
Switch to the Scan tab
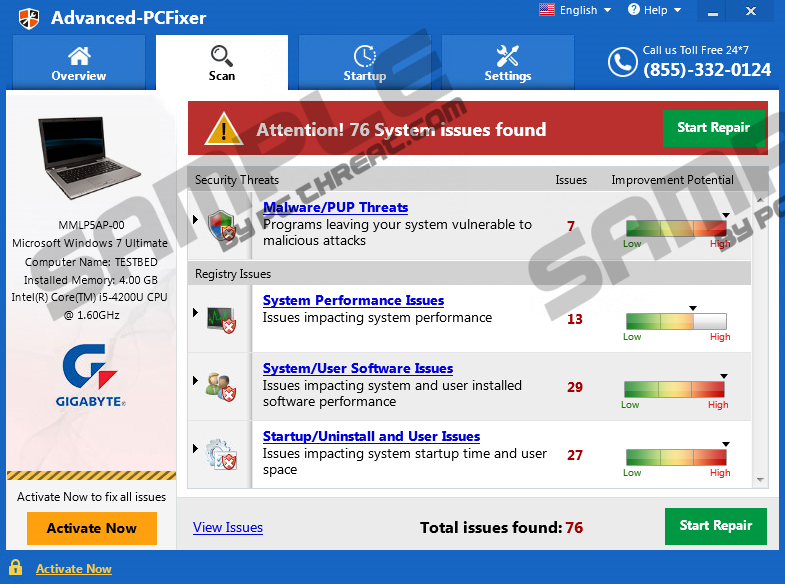coord(222,63)
